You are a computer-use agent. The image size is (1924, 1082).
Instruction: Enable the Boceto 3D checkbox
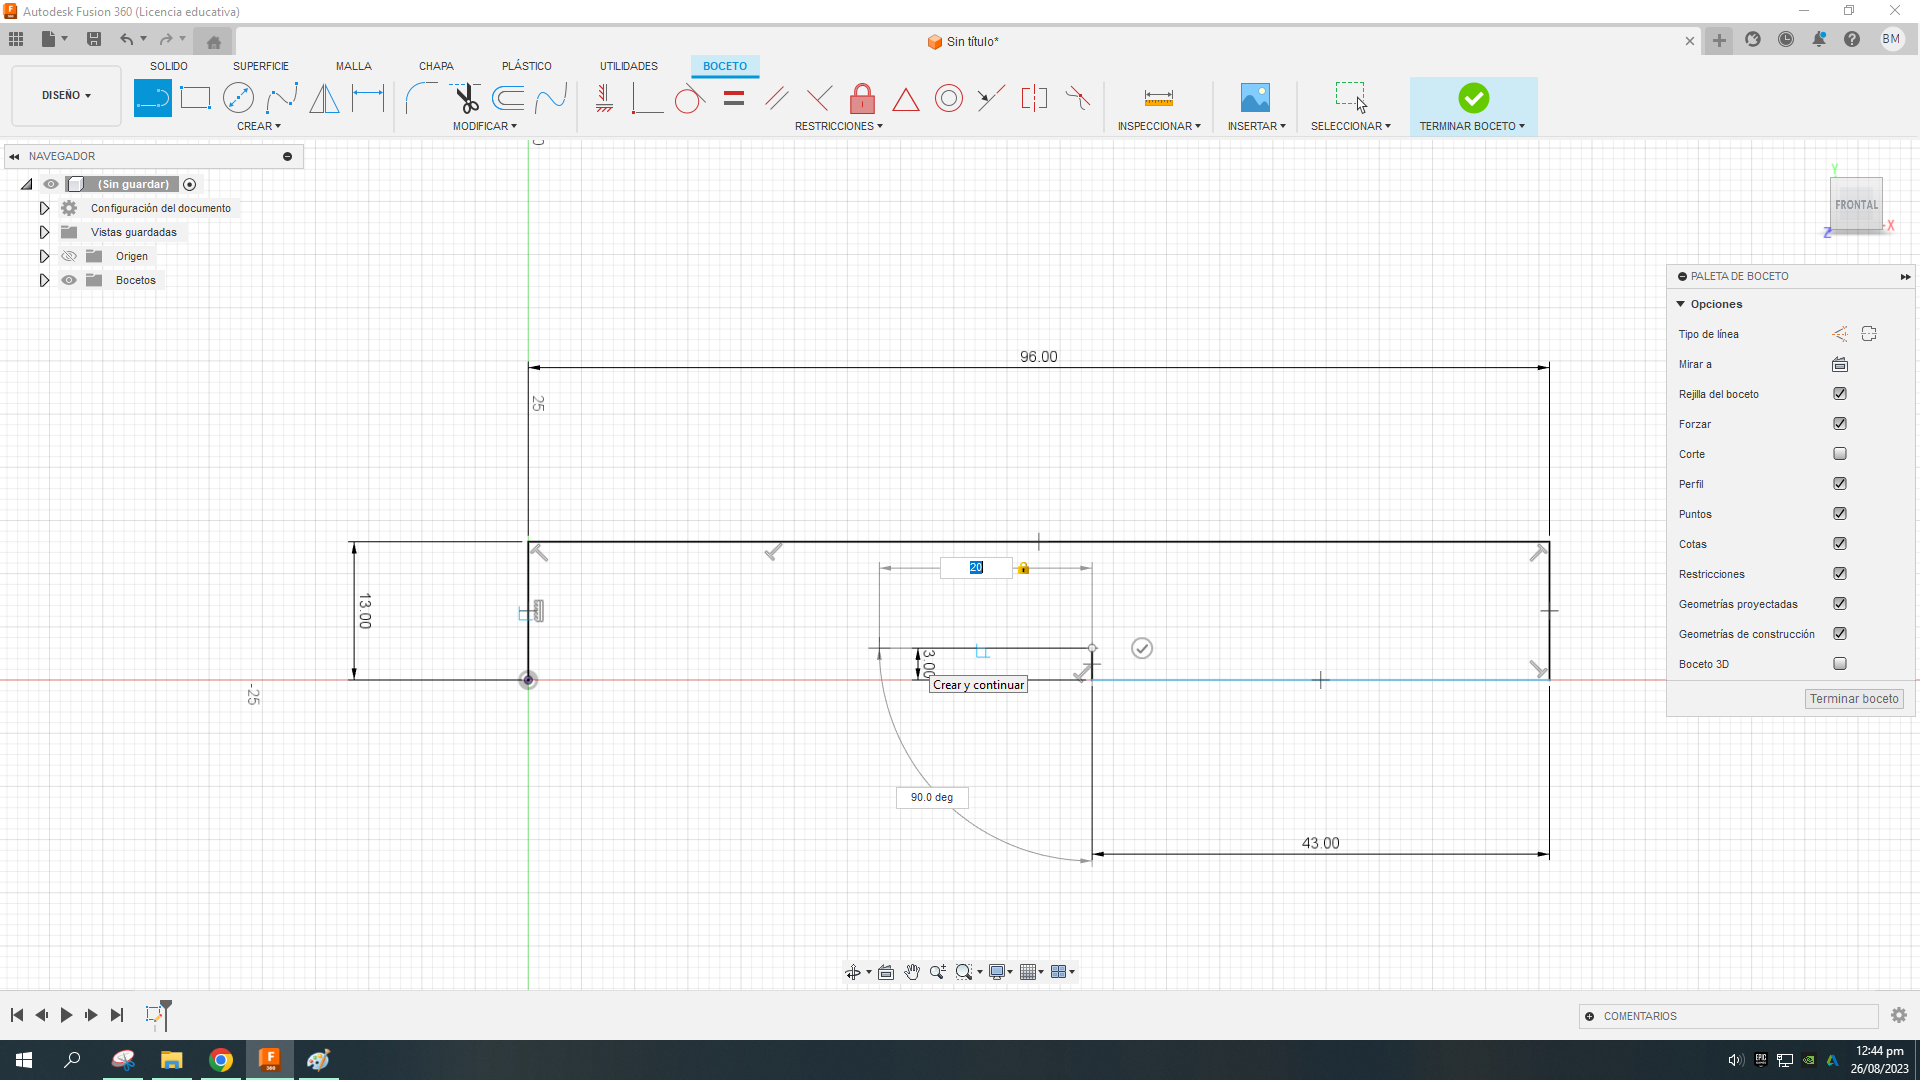1842,664
